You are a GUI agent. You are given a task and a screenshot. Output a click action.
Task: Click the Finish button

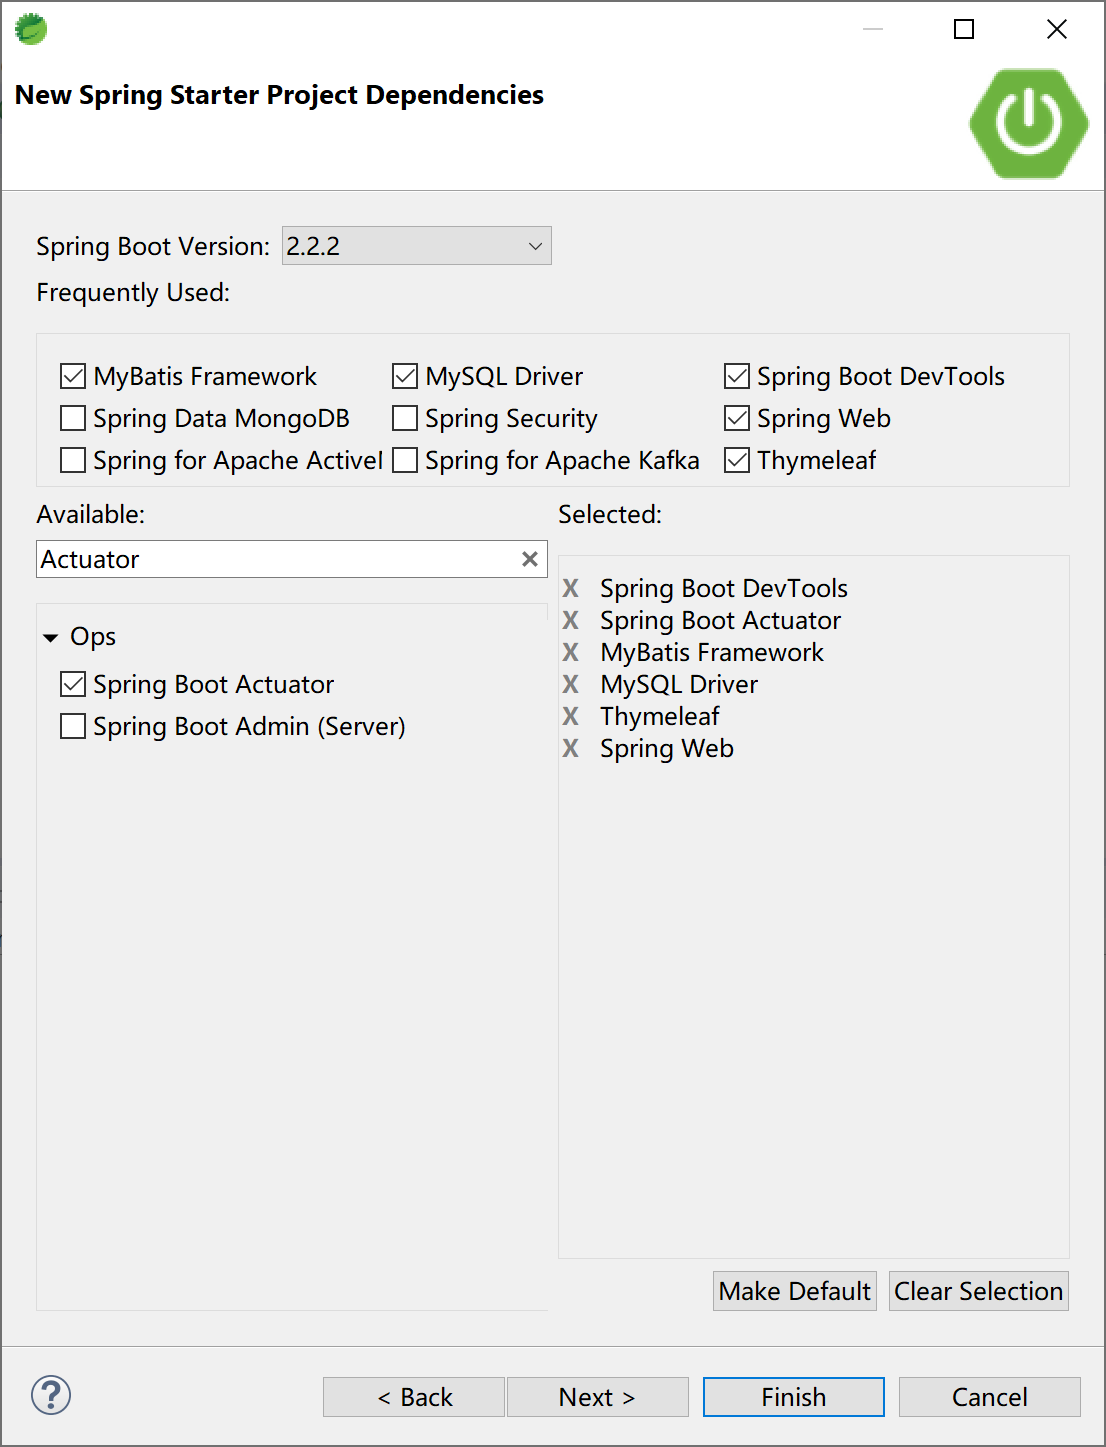point(793,1397)
